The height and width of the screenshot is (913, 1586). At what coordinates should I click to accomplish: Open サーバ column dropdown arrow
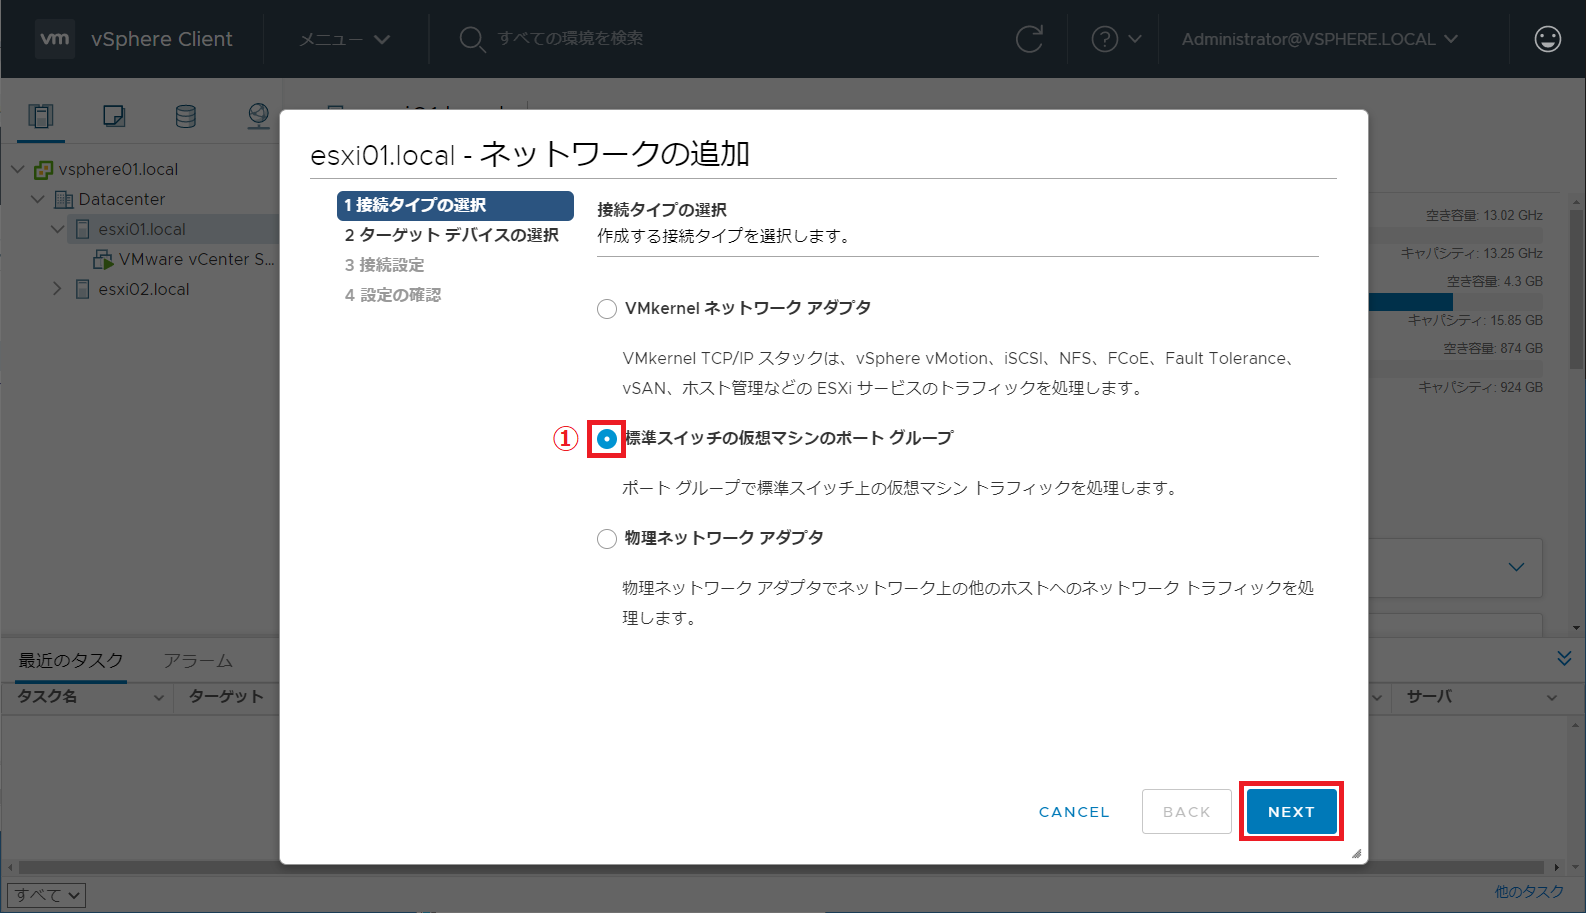point(1552,698)
